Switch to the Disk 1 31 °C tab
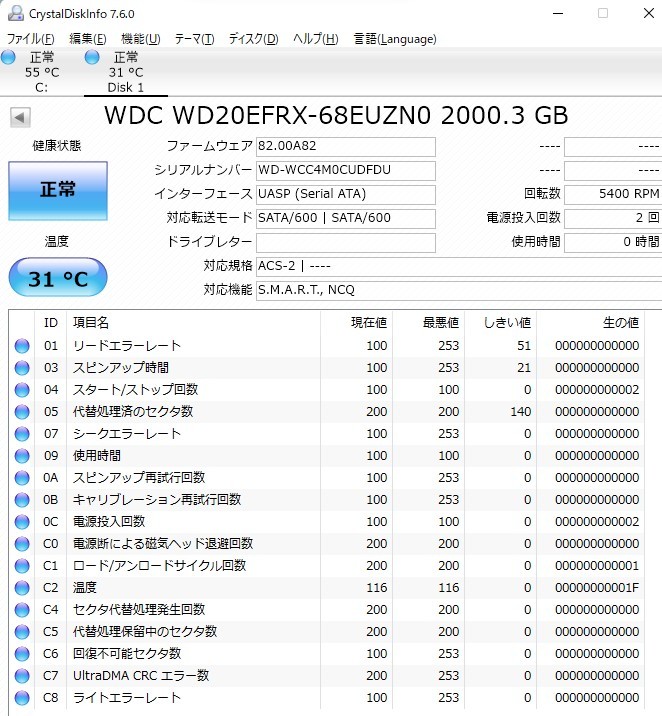The height and width of the screenshot is (716, 662). pyautogui.click(x=126, y=72)
